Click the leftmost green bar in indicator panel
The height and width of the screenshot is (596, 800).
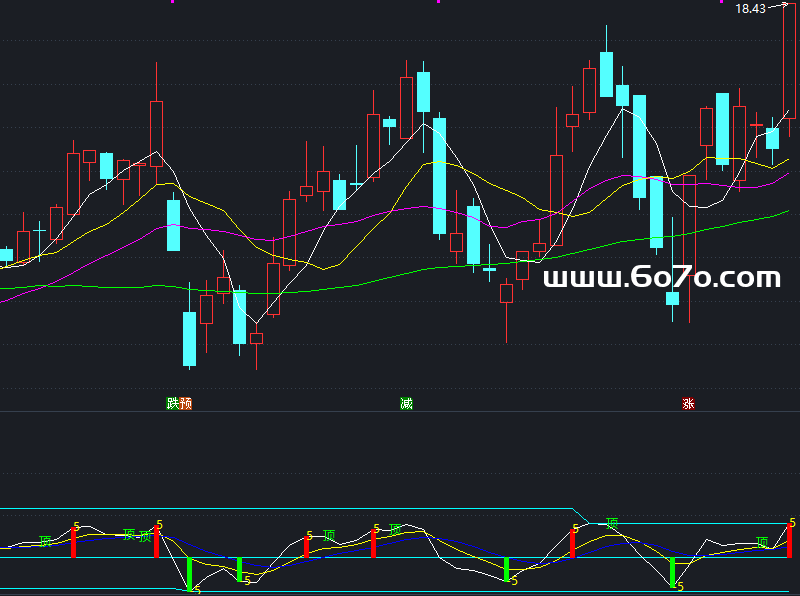pyautogui.click(x=189, y=573)
